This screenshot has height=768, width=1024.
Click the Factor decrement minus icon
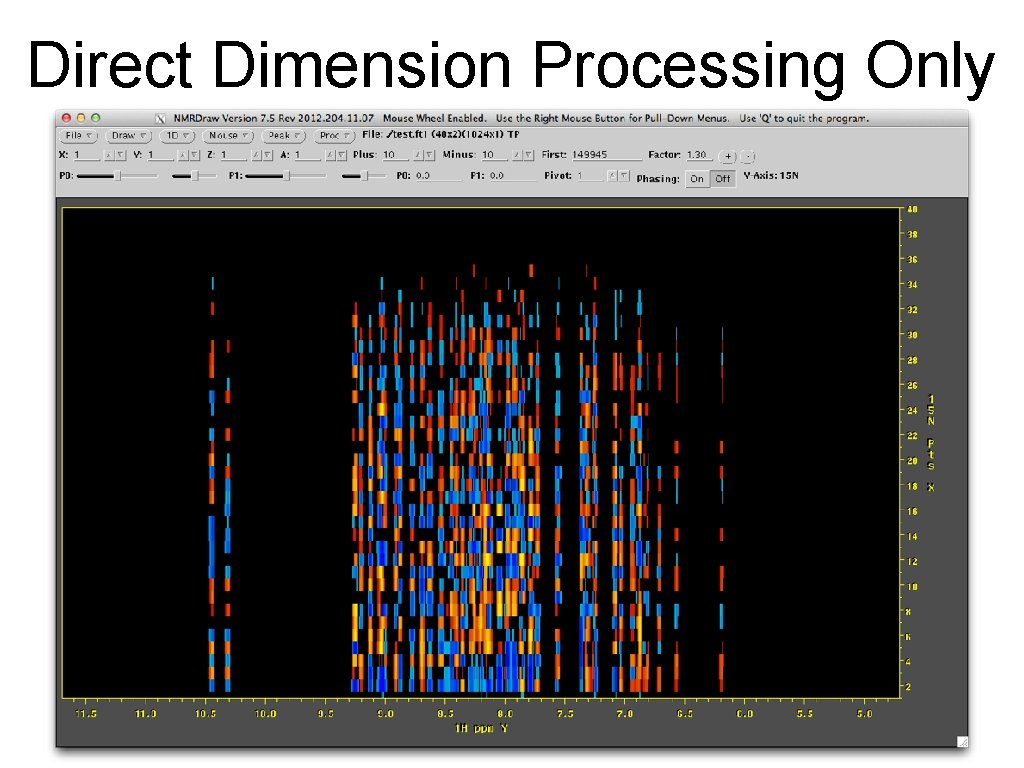coord(748,156)
